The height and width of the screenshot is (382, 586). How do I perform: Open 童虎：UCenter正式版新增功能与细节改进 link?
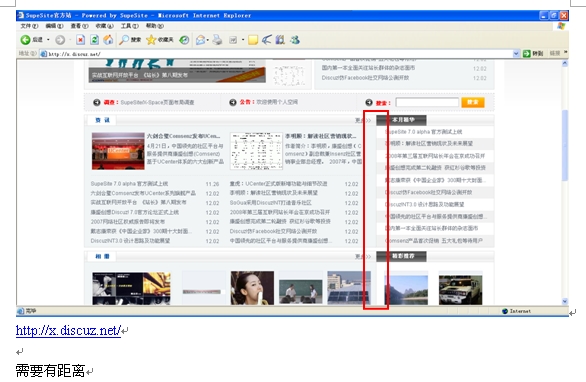tap(278, 184)
